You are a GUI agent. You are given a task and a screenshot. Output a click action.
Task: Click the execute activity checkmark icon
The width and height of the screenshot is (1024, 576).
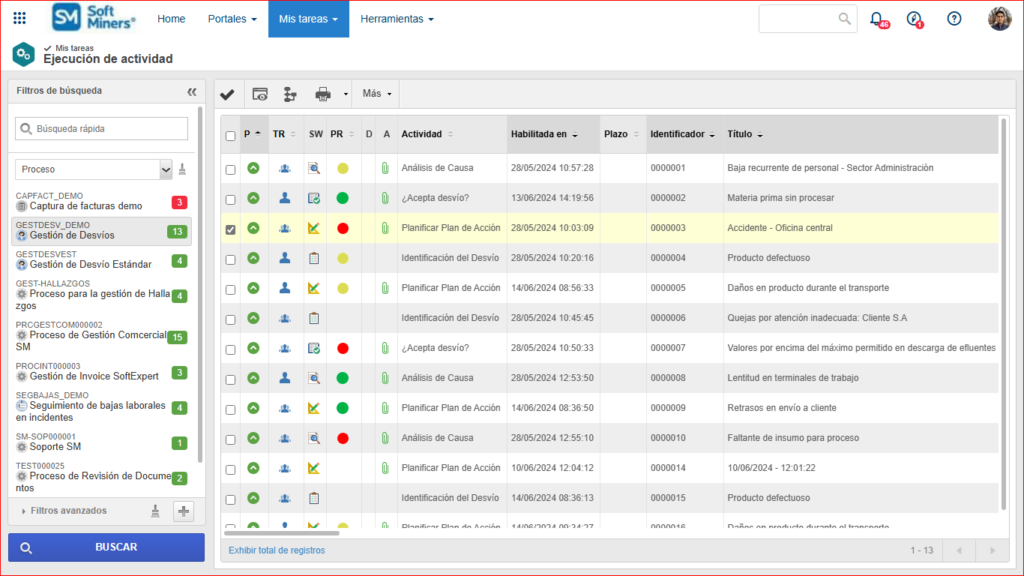(227, 94)
